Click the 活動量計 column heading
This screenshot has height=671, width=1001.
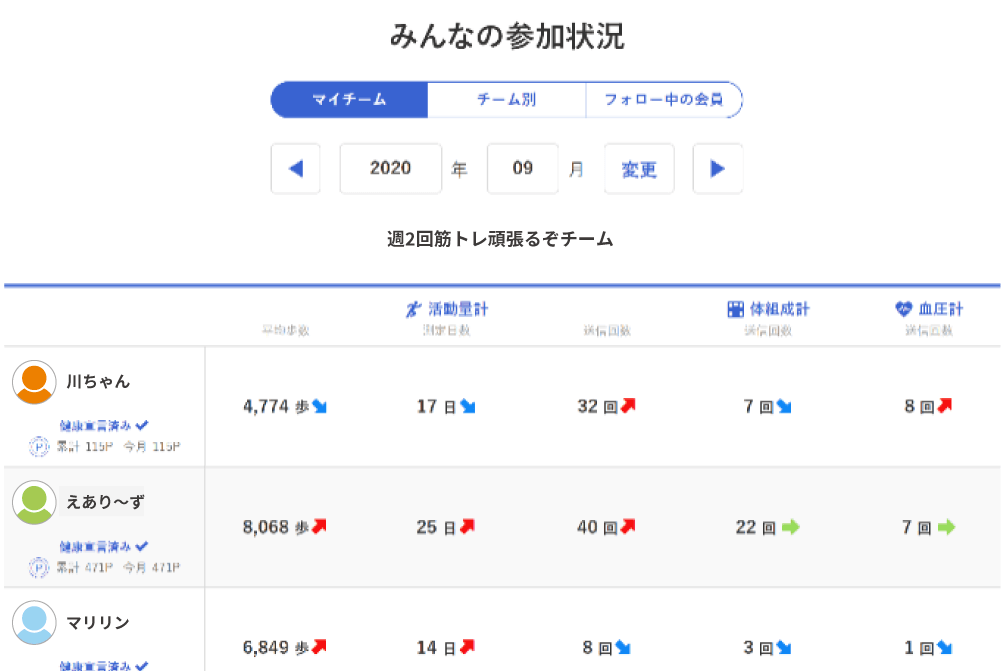[458, 310]
